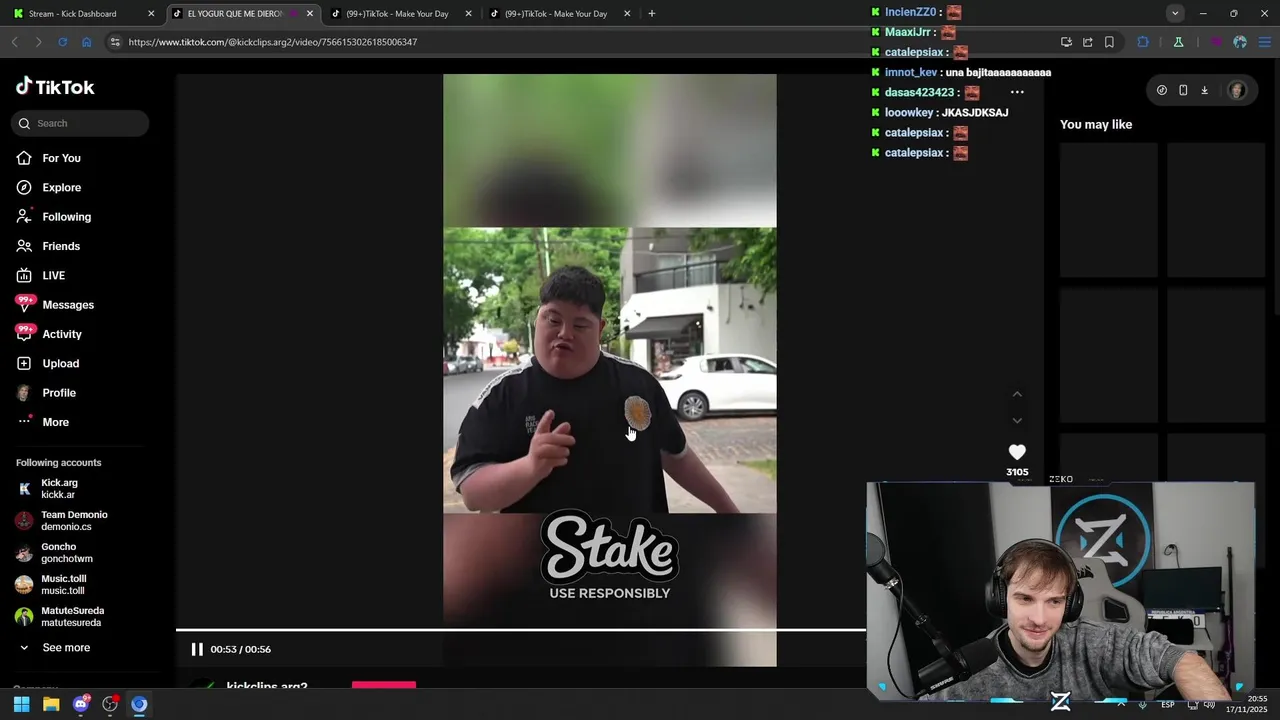Viewport: 1280px width, 720px height.
Task: Click the Following accounts heading
Action: [x=59, y=463]
